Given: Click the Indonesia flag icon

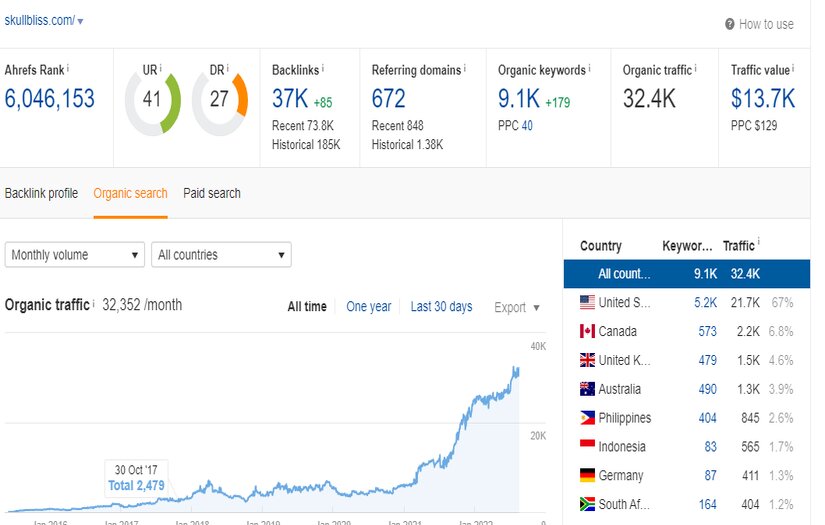Looking at the screenshot, I should pyautogui.click(x=587, y=445).
